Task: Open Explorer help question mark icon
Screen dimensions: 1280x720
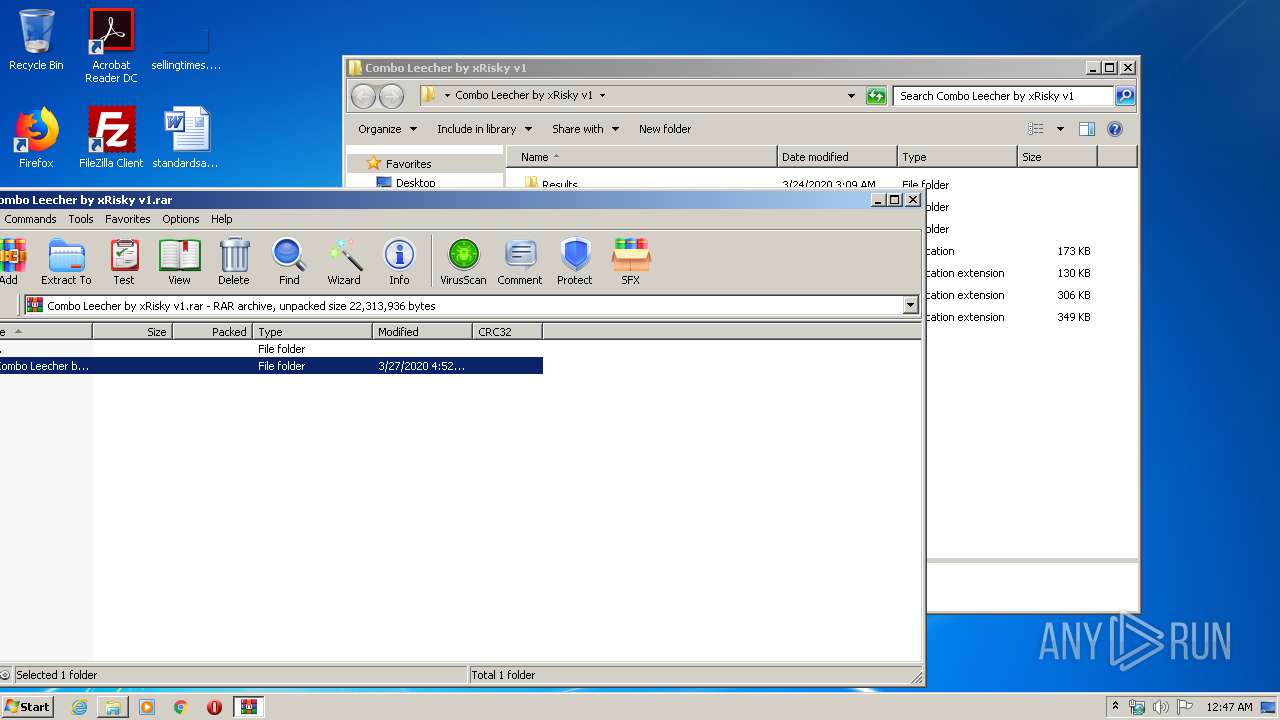Action: [x=1115, y=129]
